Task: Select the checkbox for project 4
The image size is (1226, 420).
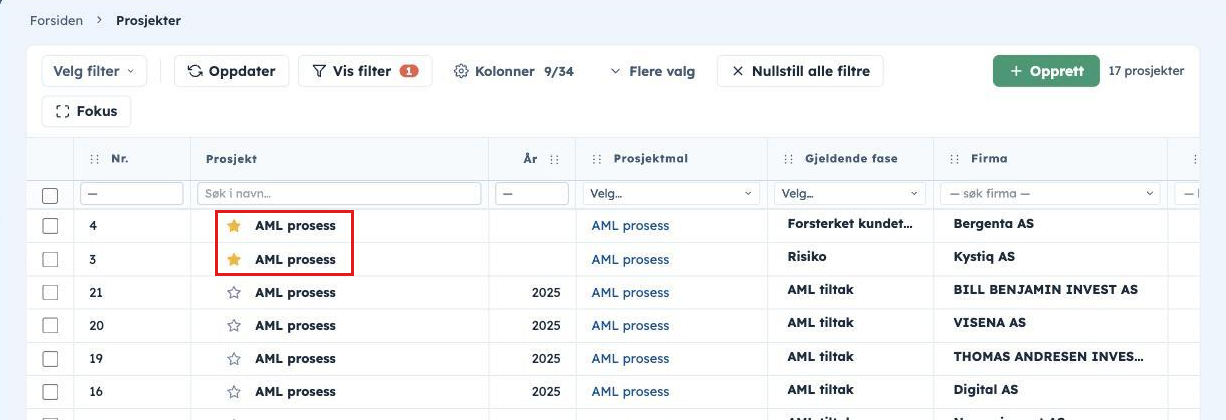Action: click(50, 226)
